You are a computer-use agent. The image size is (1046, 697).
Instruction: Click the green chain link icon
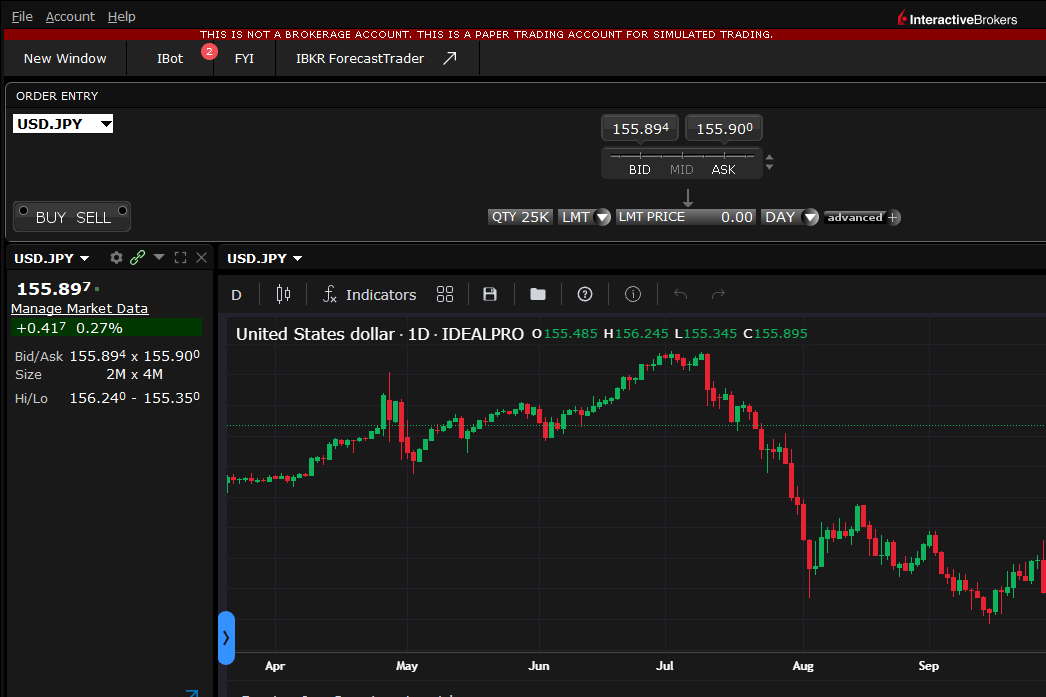pos(137,257)
